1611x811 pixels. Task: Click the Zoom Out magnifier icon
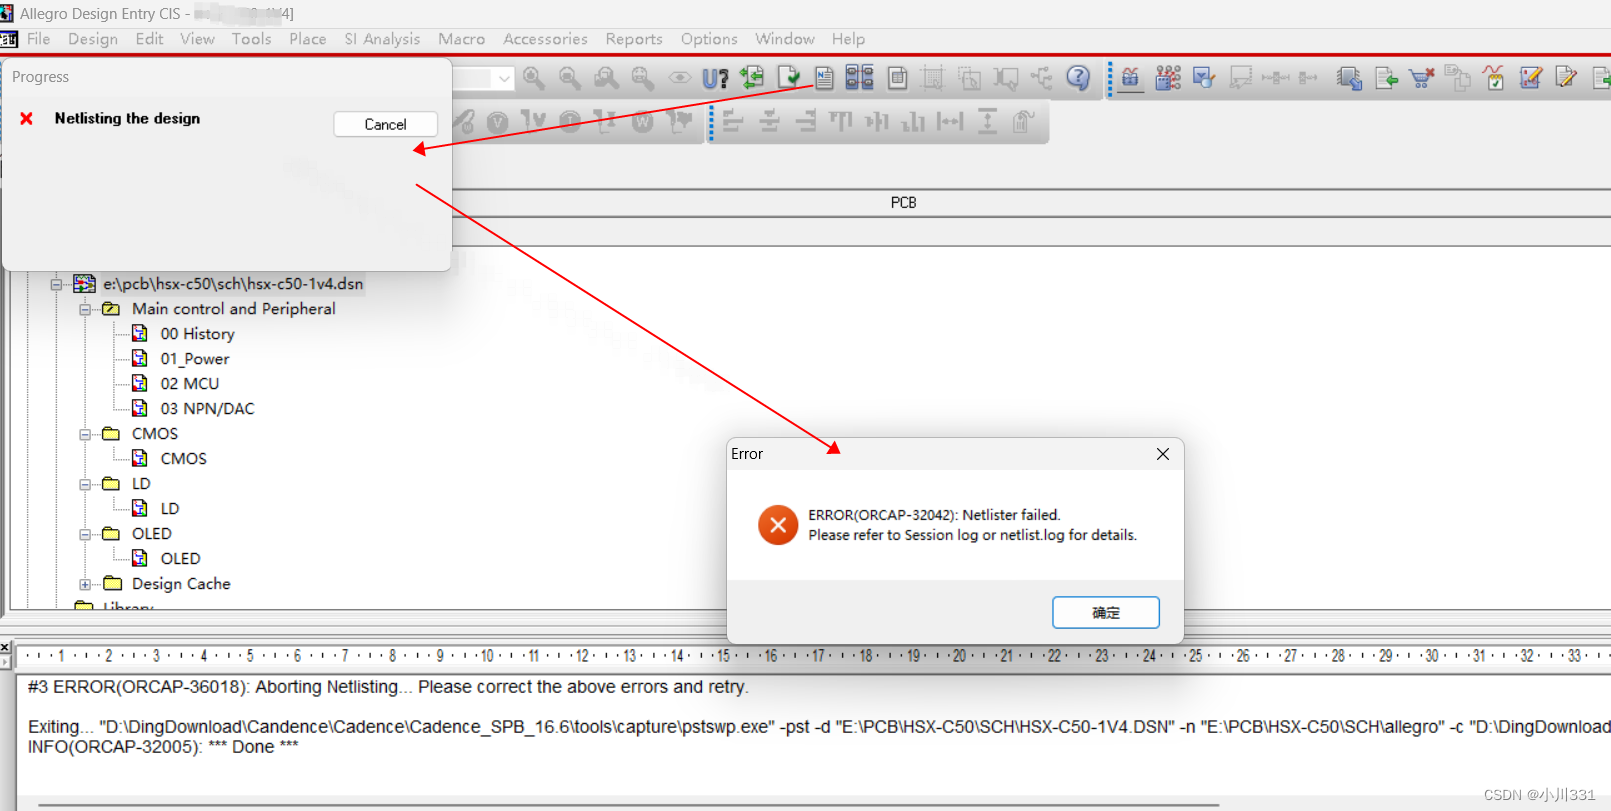tap(569, 78)
